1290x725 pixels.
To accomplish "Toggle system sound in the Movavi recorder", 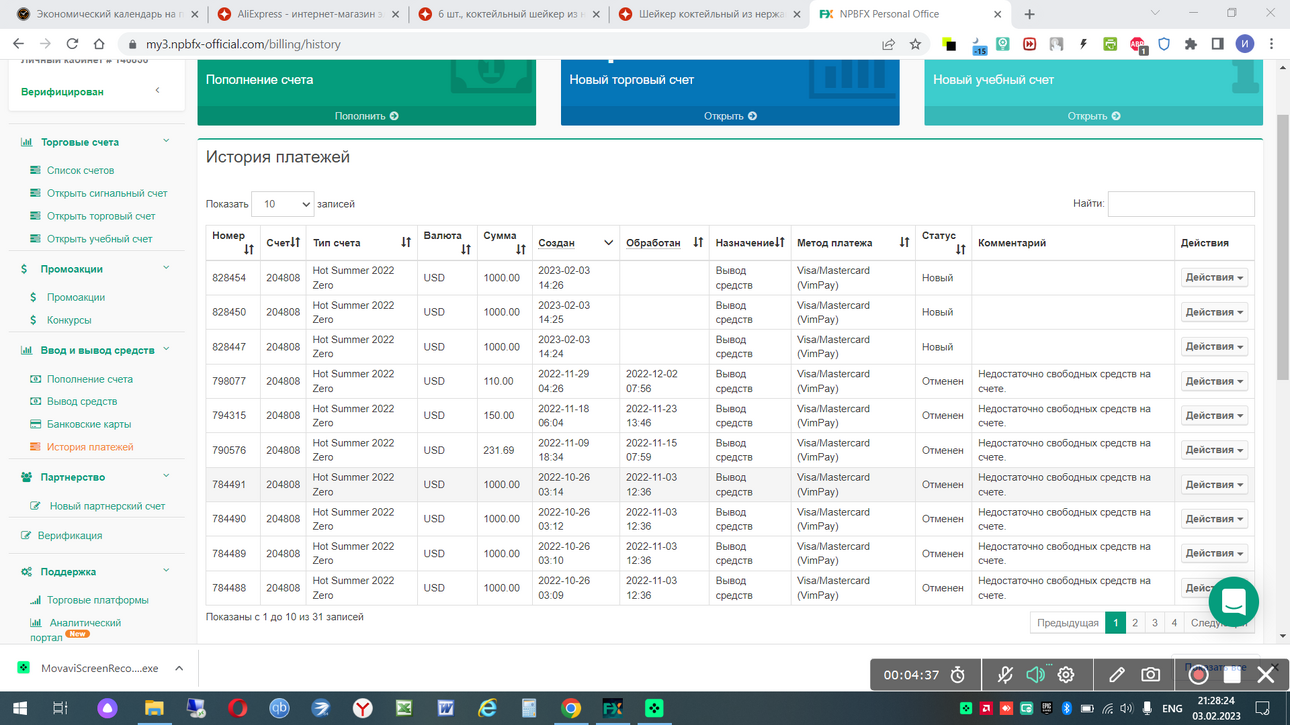I will click(1035, 675).
